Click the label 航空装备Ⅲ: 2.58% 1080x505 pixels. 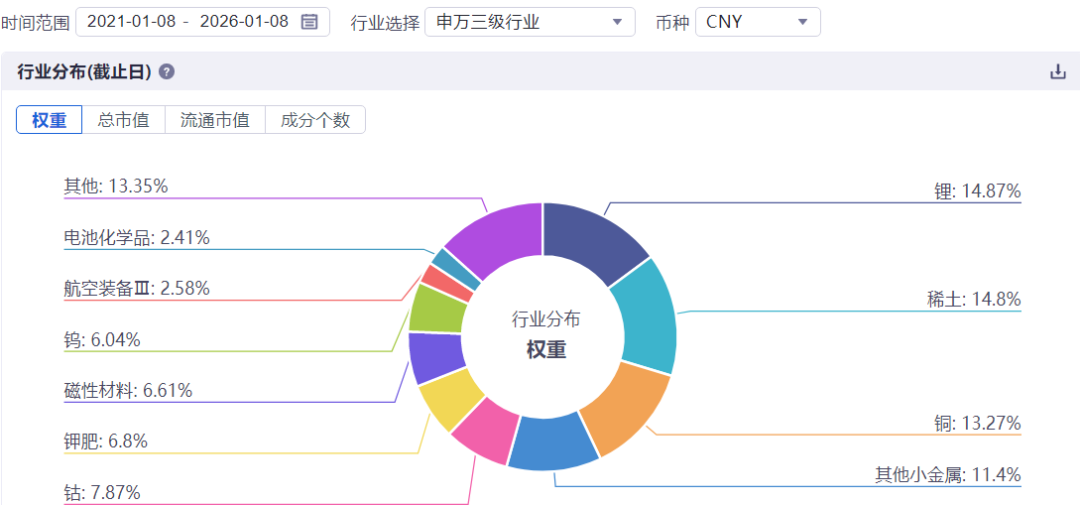[x=136, y=288]
